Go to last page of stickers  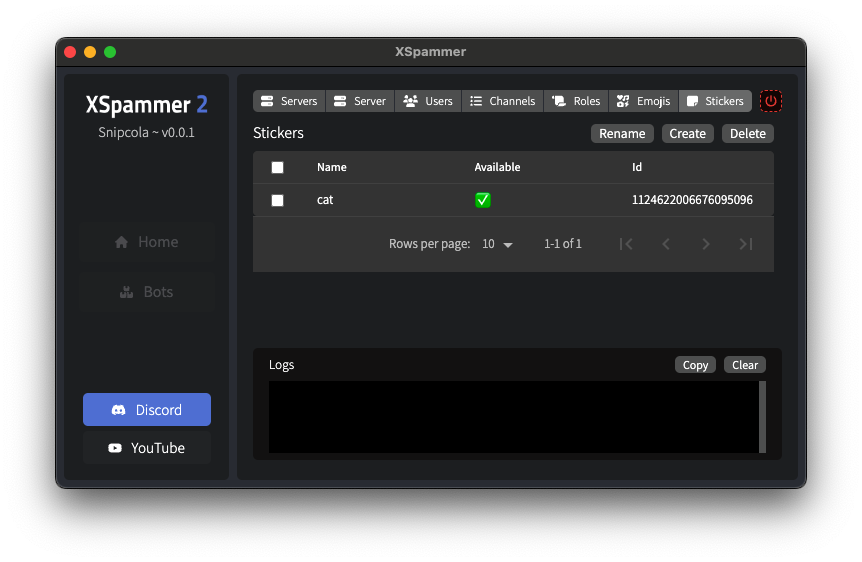pyautogui.click(x=745, y=244)
